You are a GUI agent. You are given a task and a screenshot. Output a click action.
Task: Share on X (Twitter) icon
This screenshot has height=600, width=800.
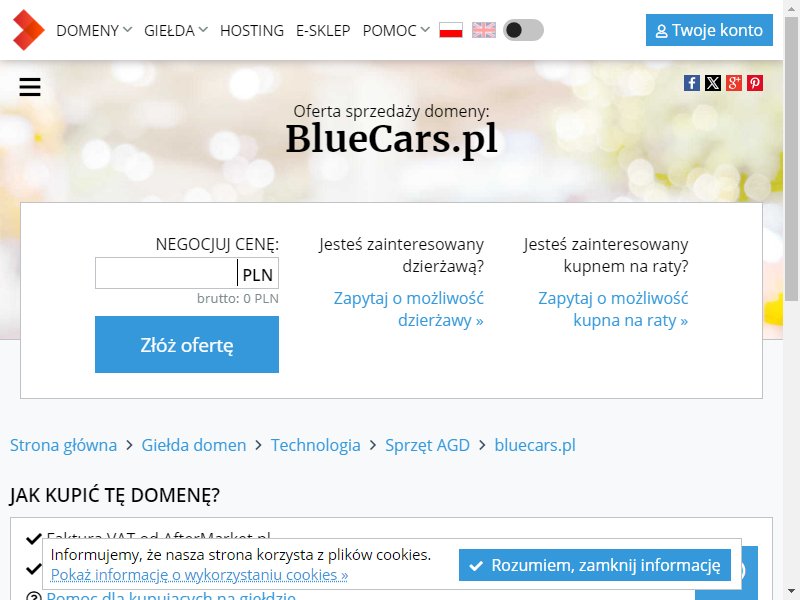pyautogui.click(x=713, y=83)
